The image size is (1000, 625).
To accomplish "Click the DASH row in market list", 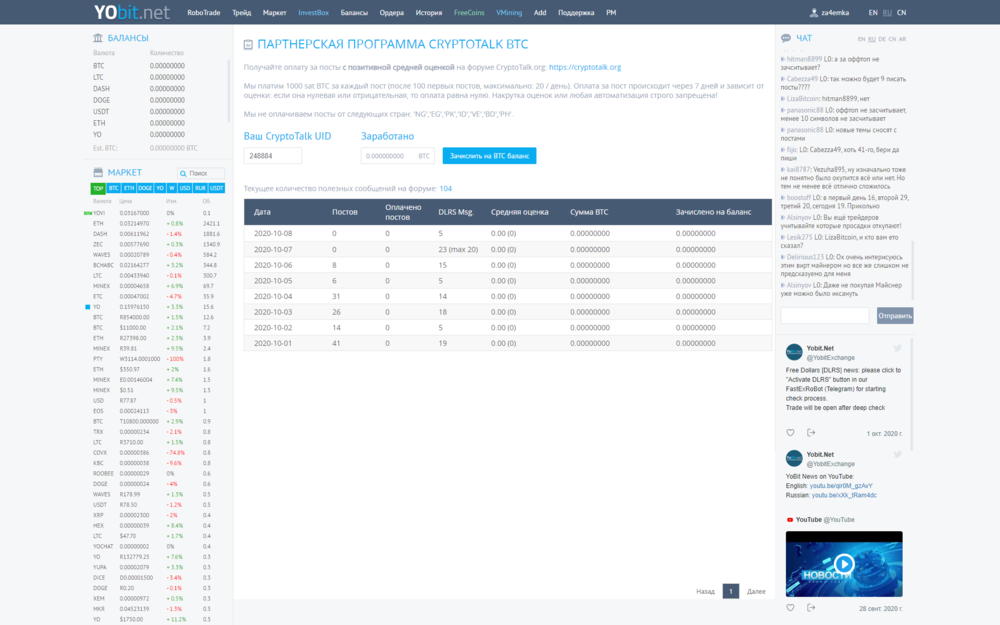I will tap(156, 234).
